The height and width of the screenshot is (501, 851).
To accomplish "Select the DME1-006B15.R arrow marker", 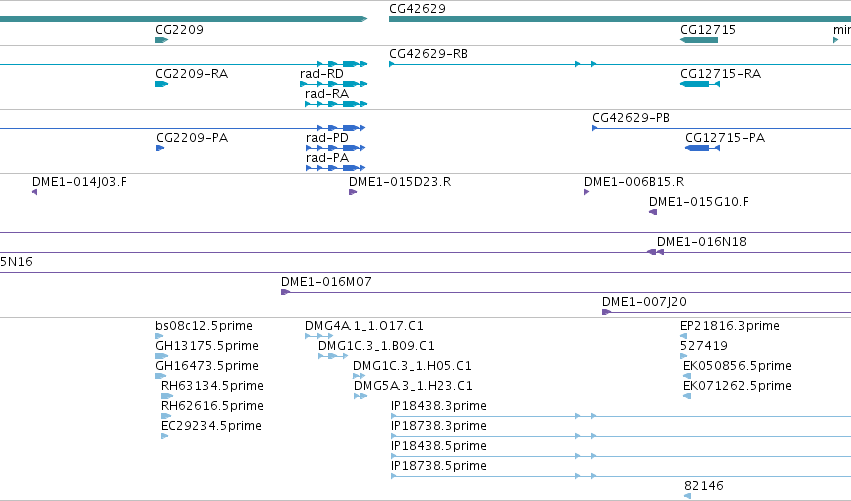I will [x=587, y=192].
